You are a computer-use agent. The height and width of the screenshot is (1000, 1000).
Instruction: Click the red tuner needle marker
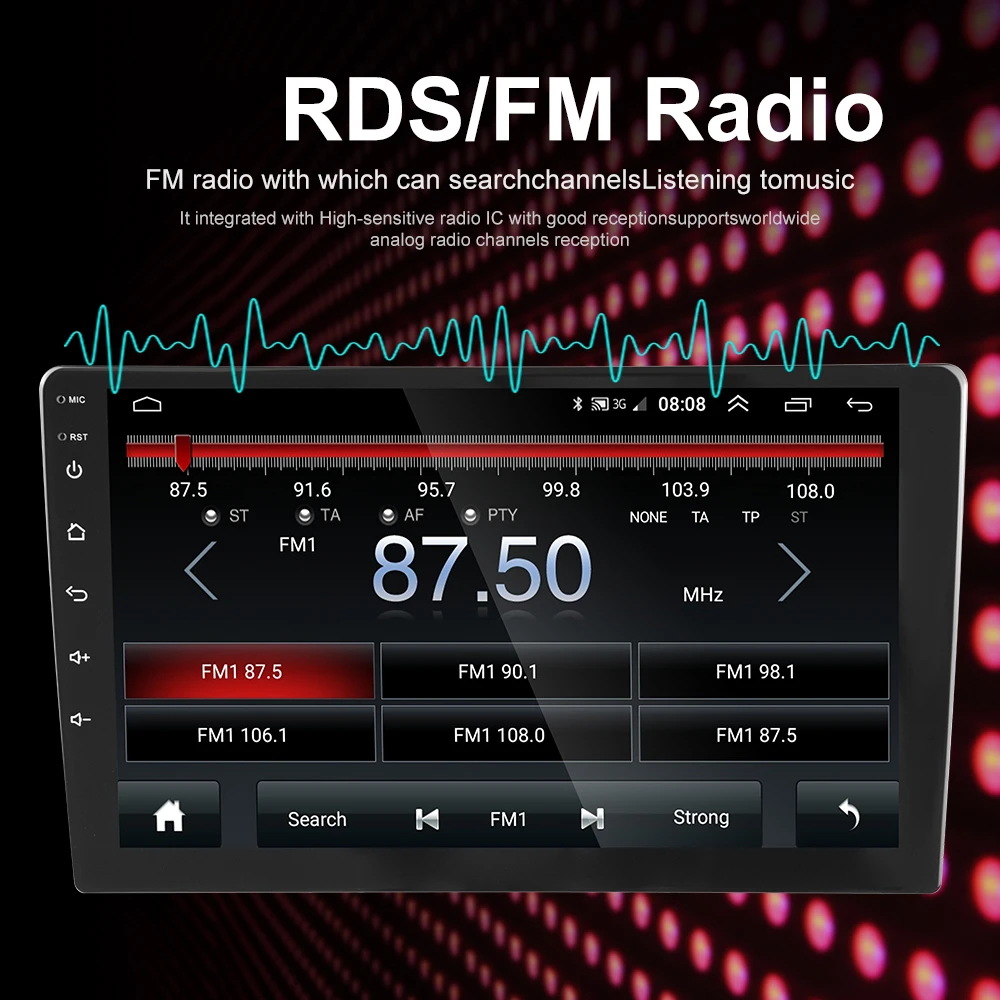coord(183,453)
